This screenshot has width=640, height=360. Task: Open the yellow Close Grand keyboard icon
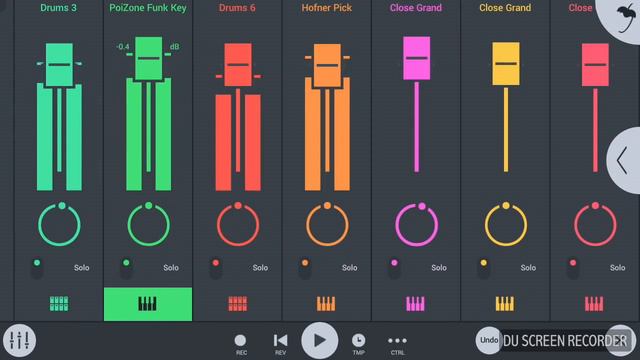505,304
